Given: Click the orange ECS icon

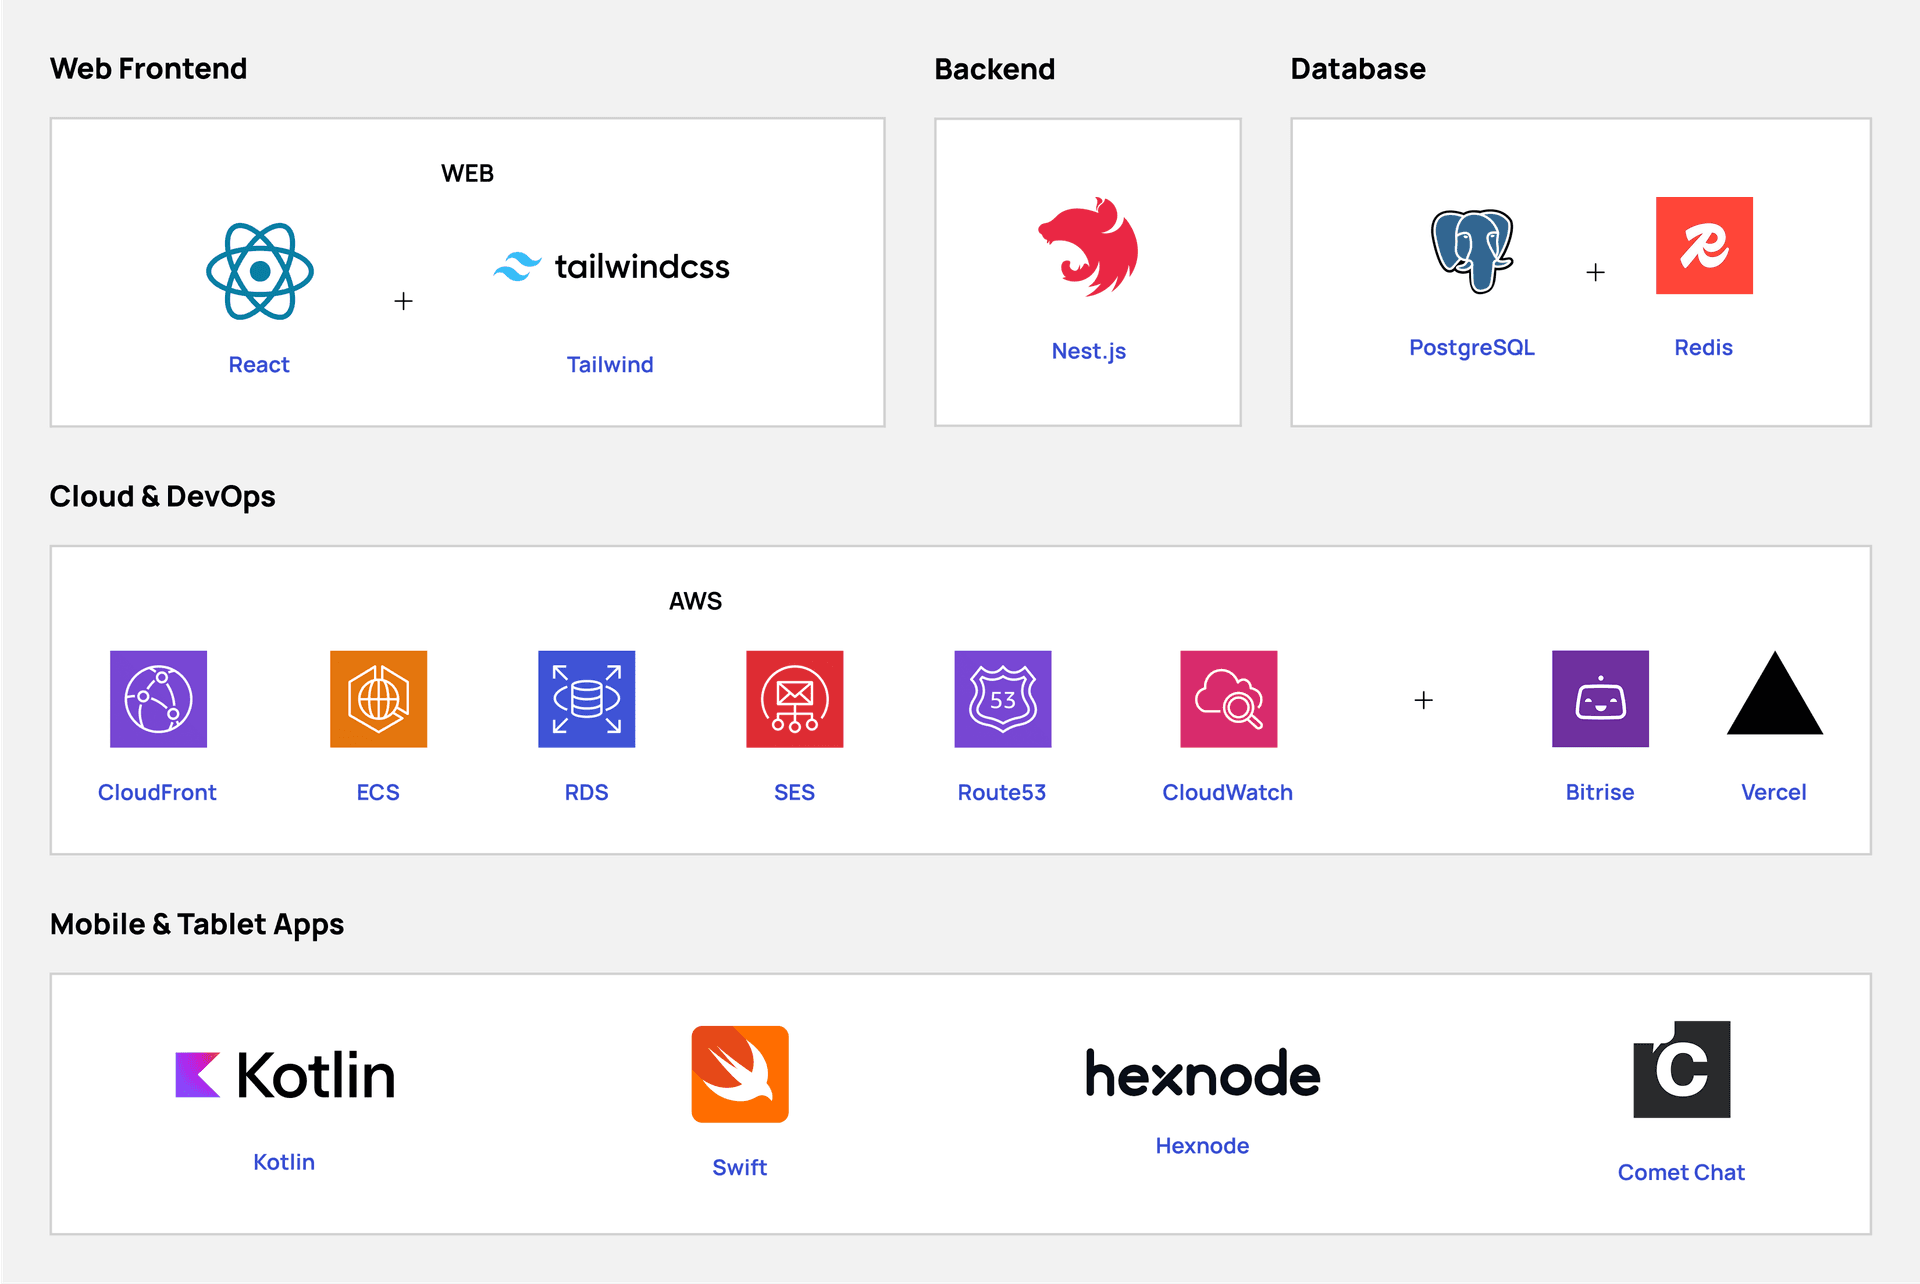Looking at the screenshot, I should [378, 699].
